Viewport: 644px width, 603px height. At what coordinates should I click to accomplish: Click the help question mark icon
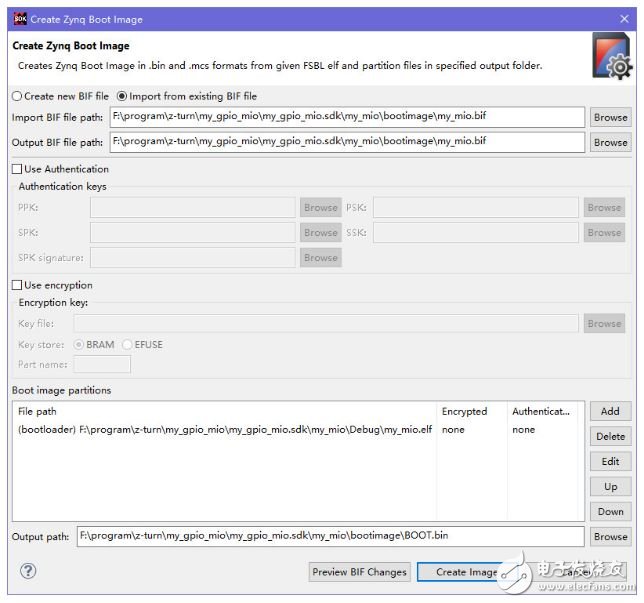pos(28,572)
